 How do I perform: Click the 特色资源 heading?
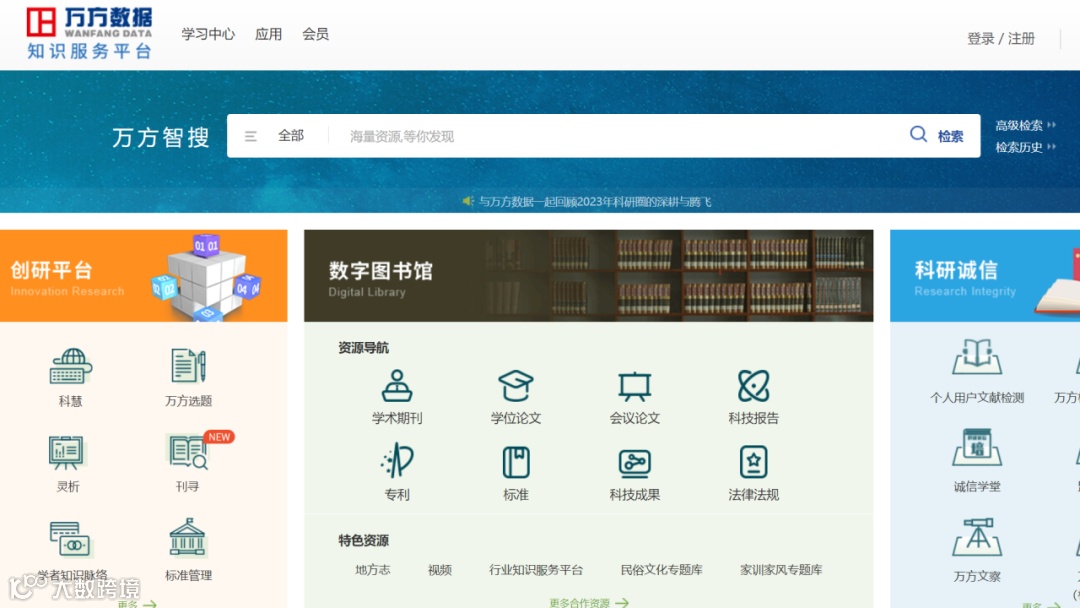pos(363,541)
